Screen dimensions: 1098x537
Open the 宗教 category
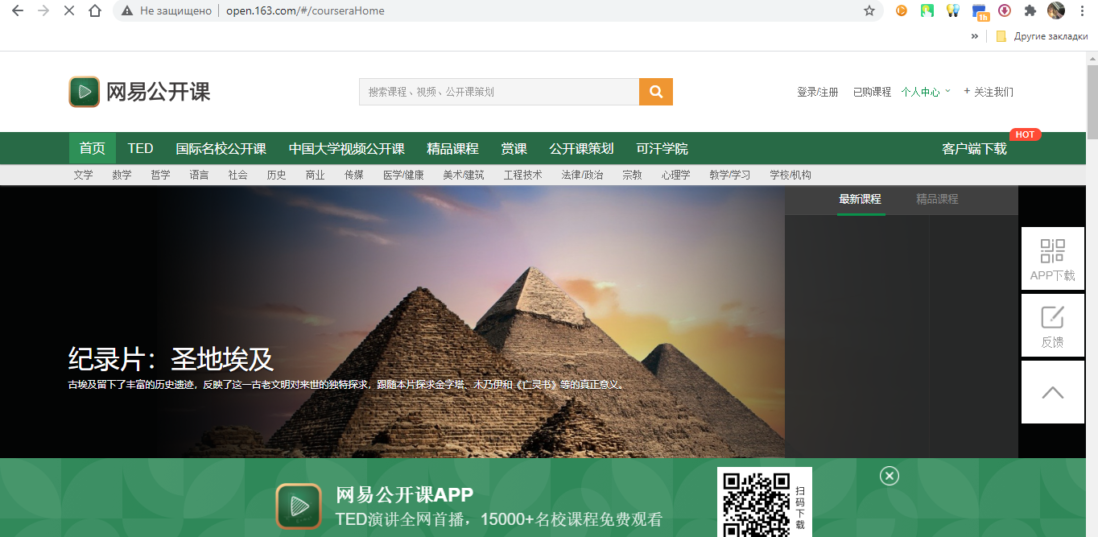[632, 175]
